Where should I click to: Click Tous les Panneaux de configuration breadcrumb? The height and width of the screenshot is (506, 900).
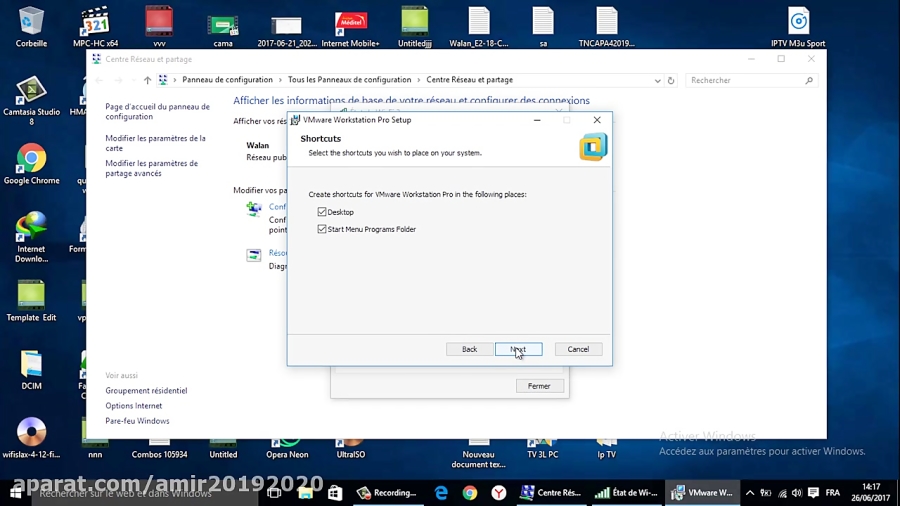coord(350,80)
